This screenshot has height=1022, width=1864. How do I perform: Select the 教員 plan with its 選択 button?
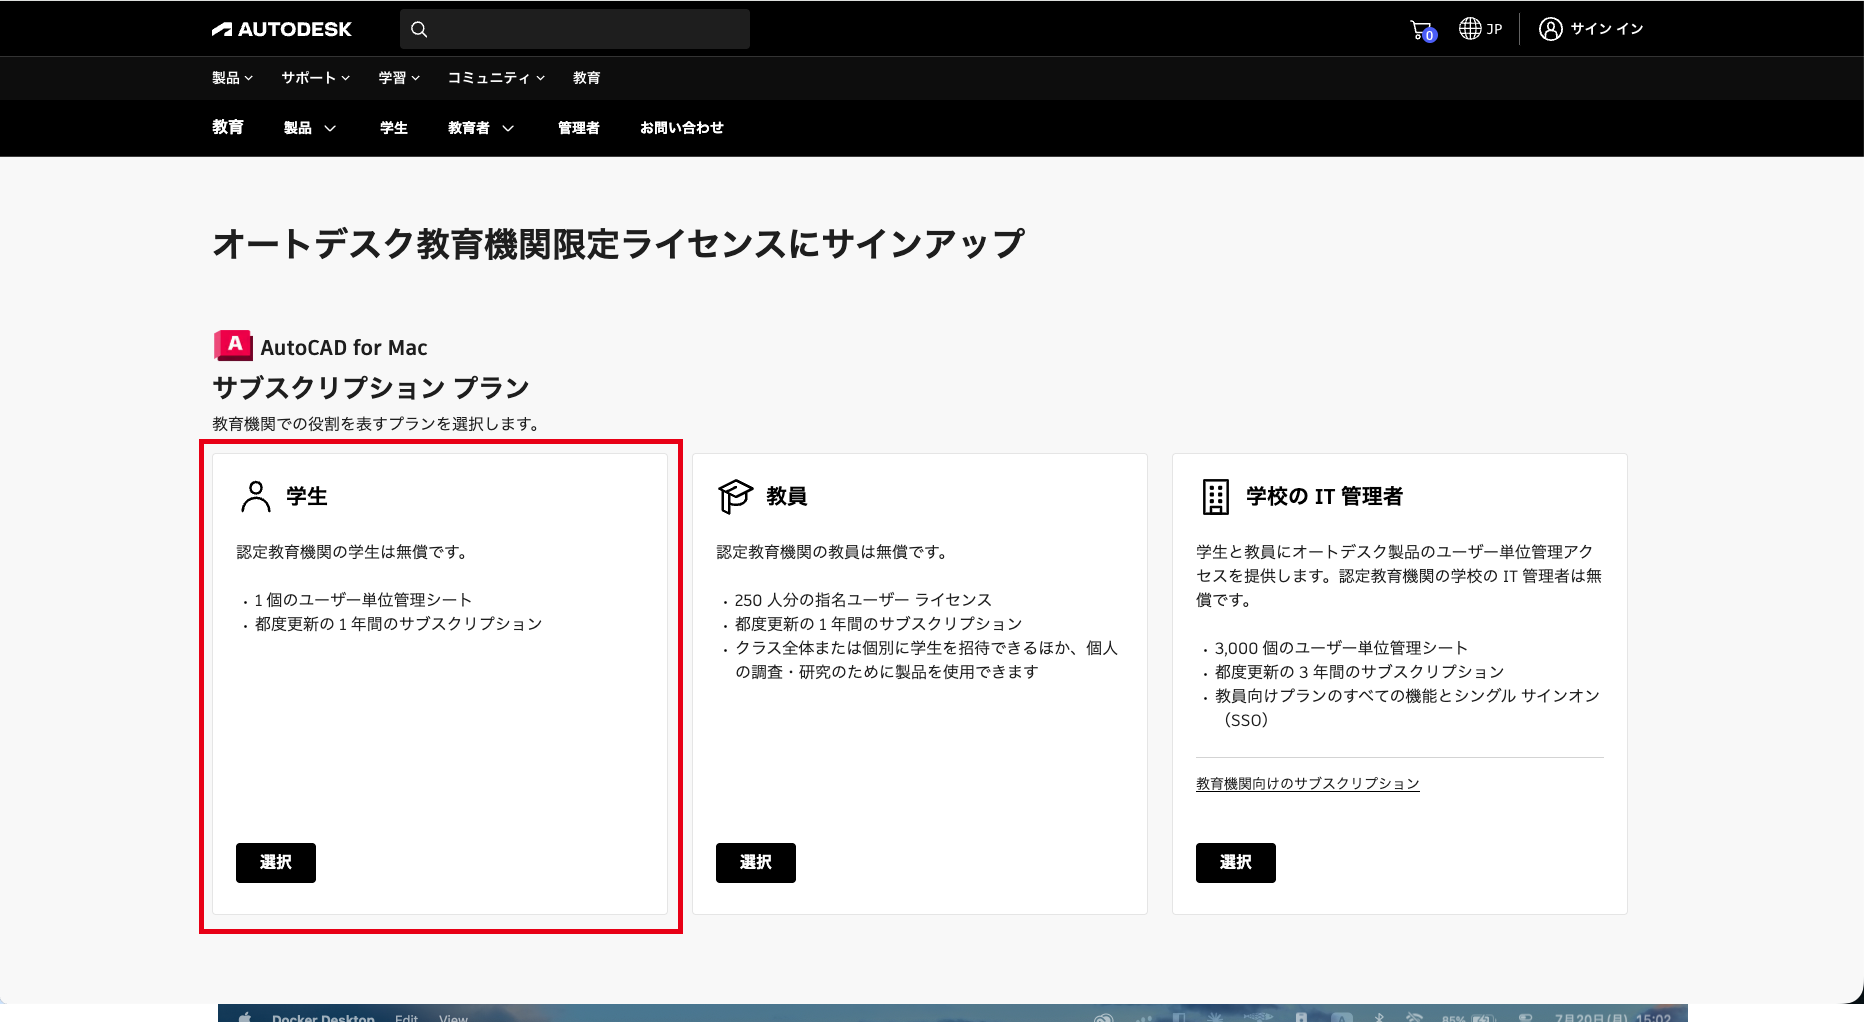[x=756, y=863]
